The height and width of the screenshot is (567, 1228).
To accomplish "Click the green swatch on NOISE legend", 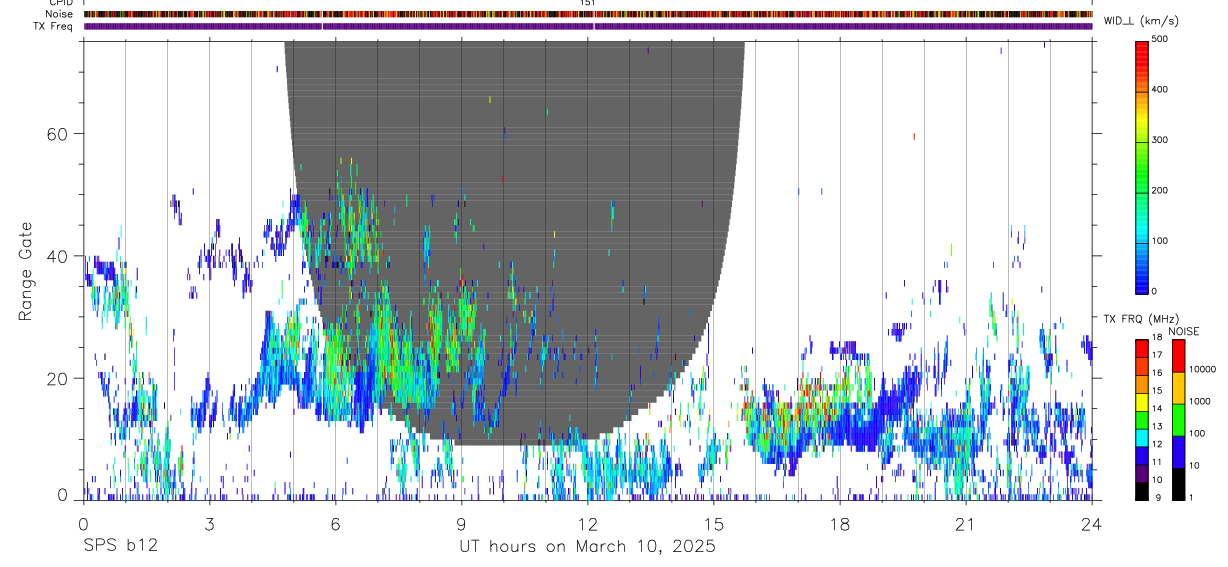I will tap(1178, 420).
